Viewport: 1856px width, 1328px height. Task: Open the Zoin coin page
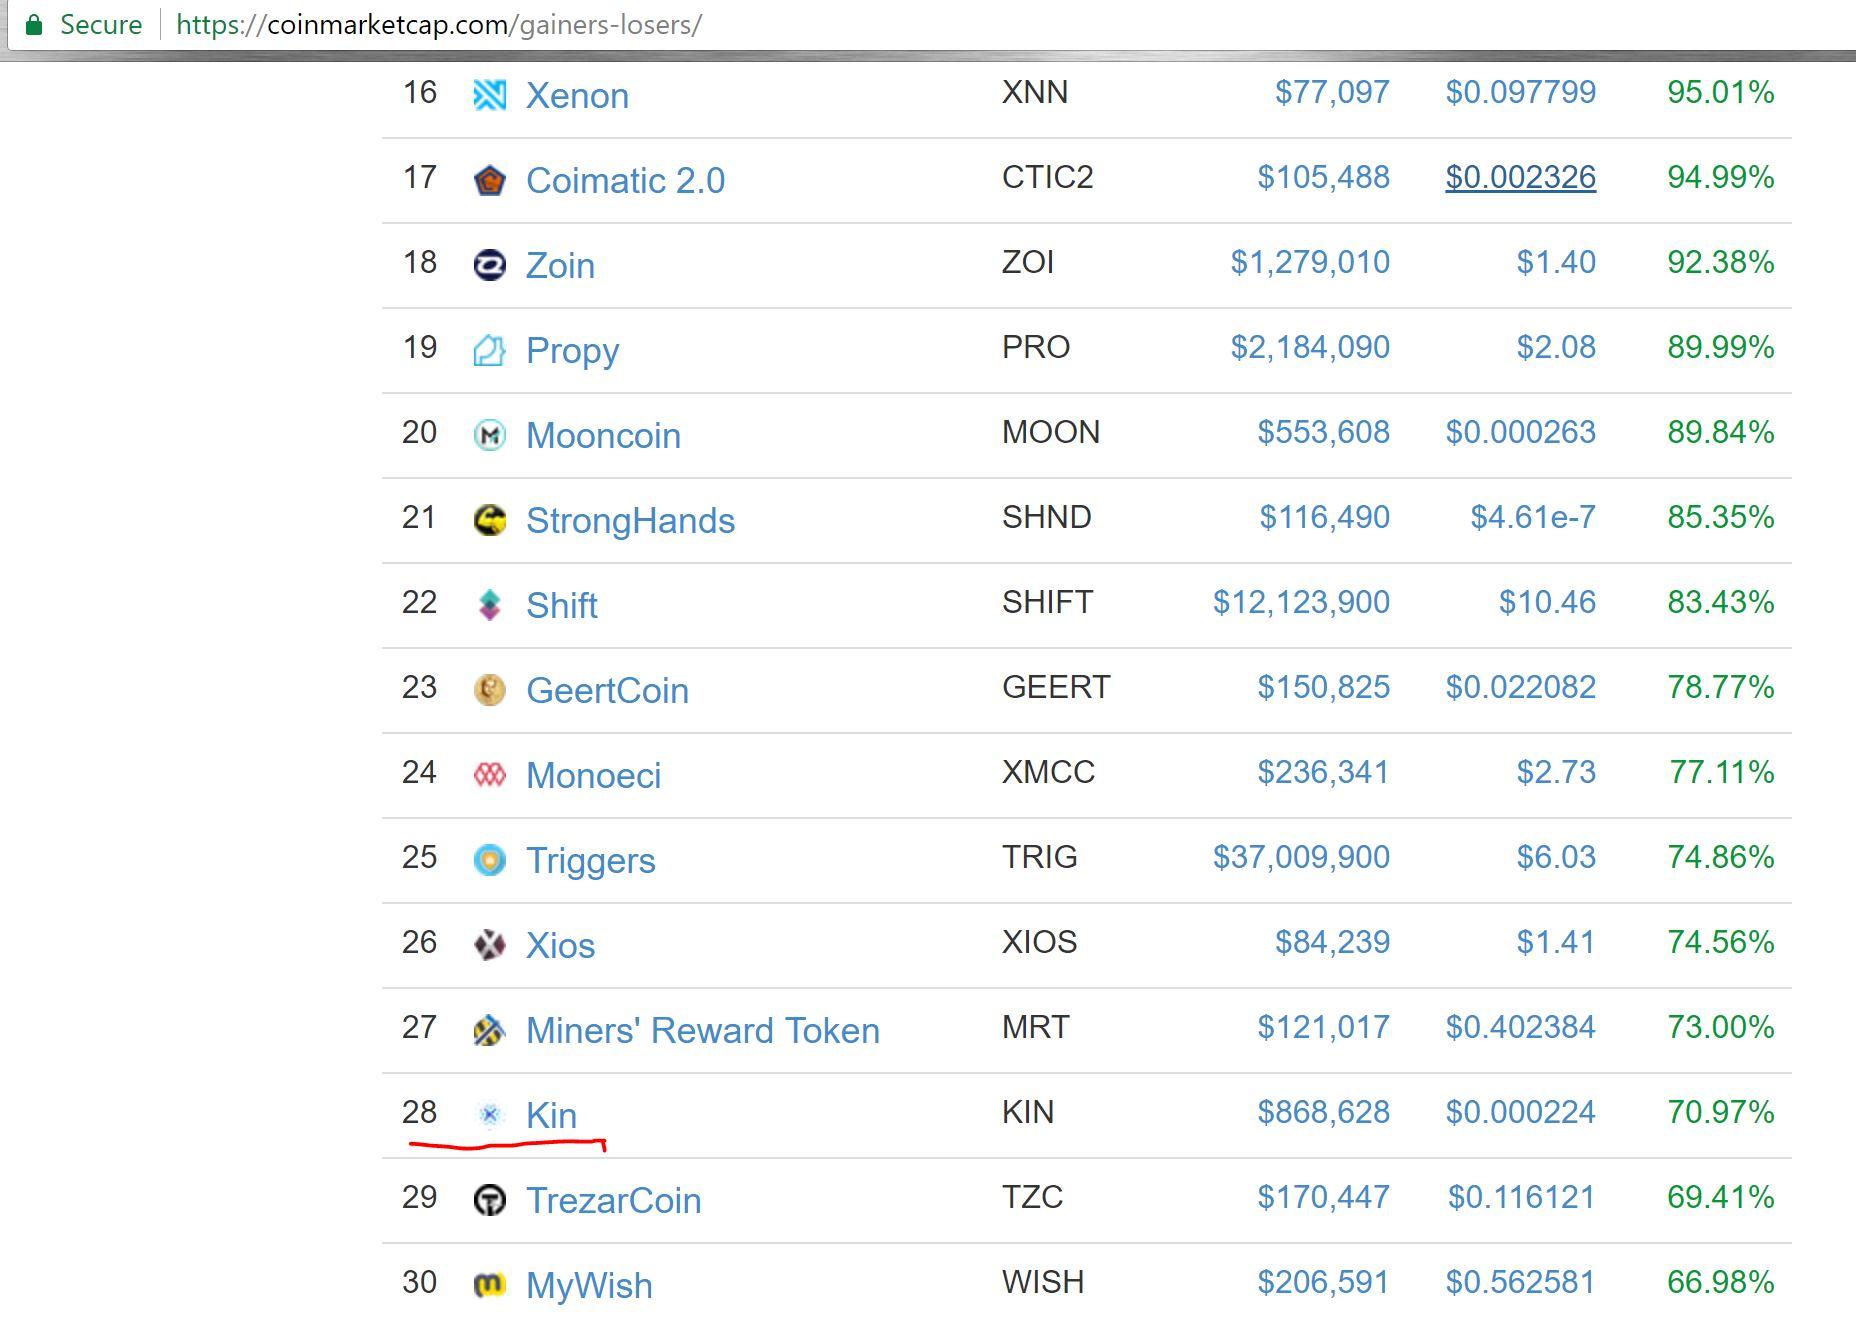coord(559,265)
